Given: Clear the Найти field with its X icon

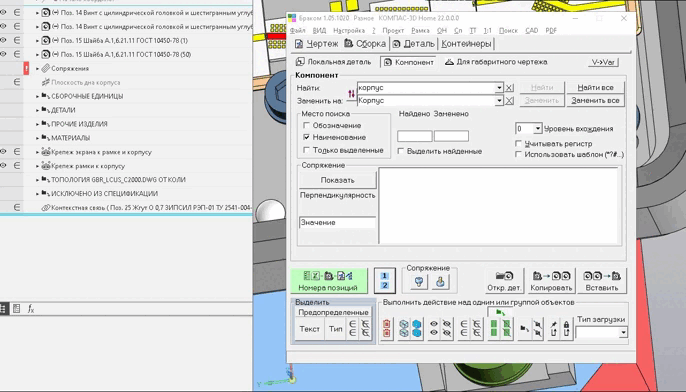Looking at the screenshot, I should click(x=509, y=88).
